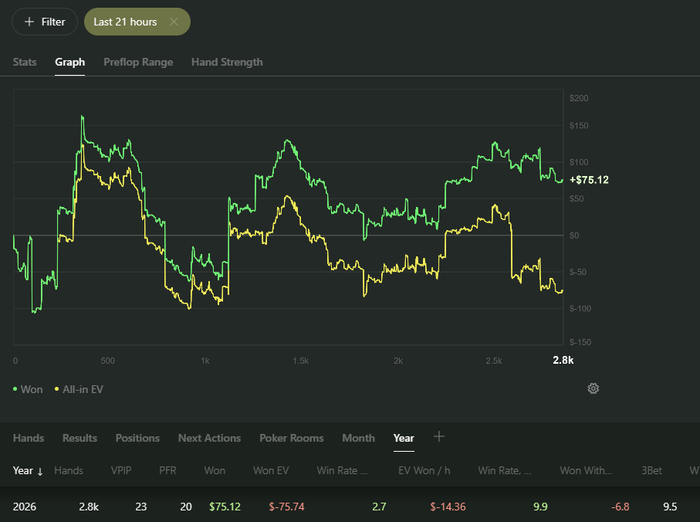Sort table by VPIP column header
The height and width of the screenshot is (522, 700).
121,471
